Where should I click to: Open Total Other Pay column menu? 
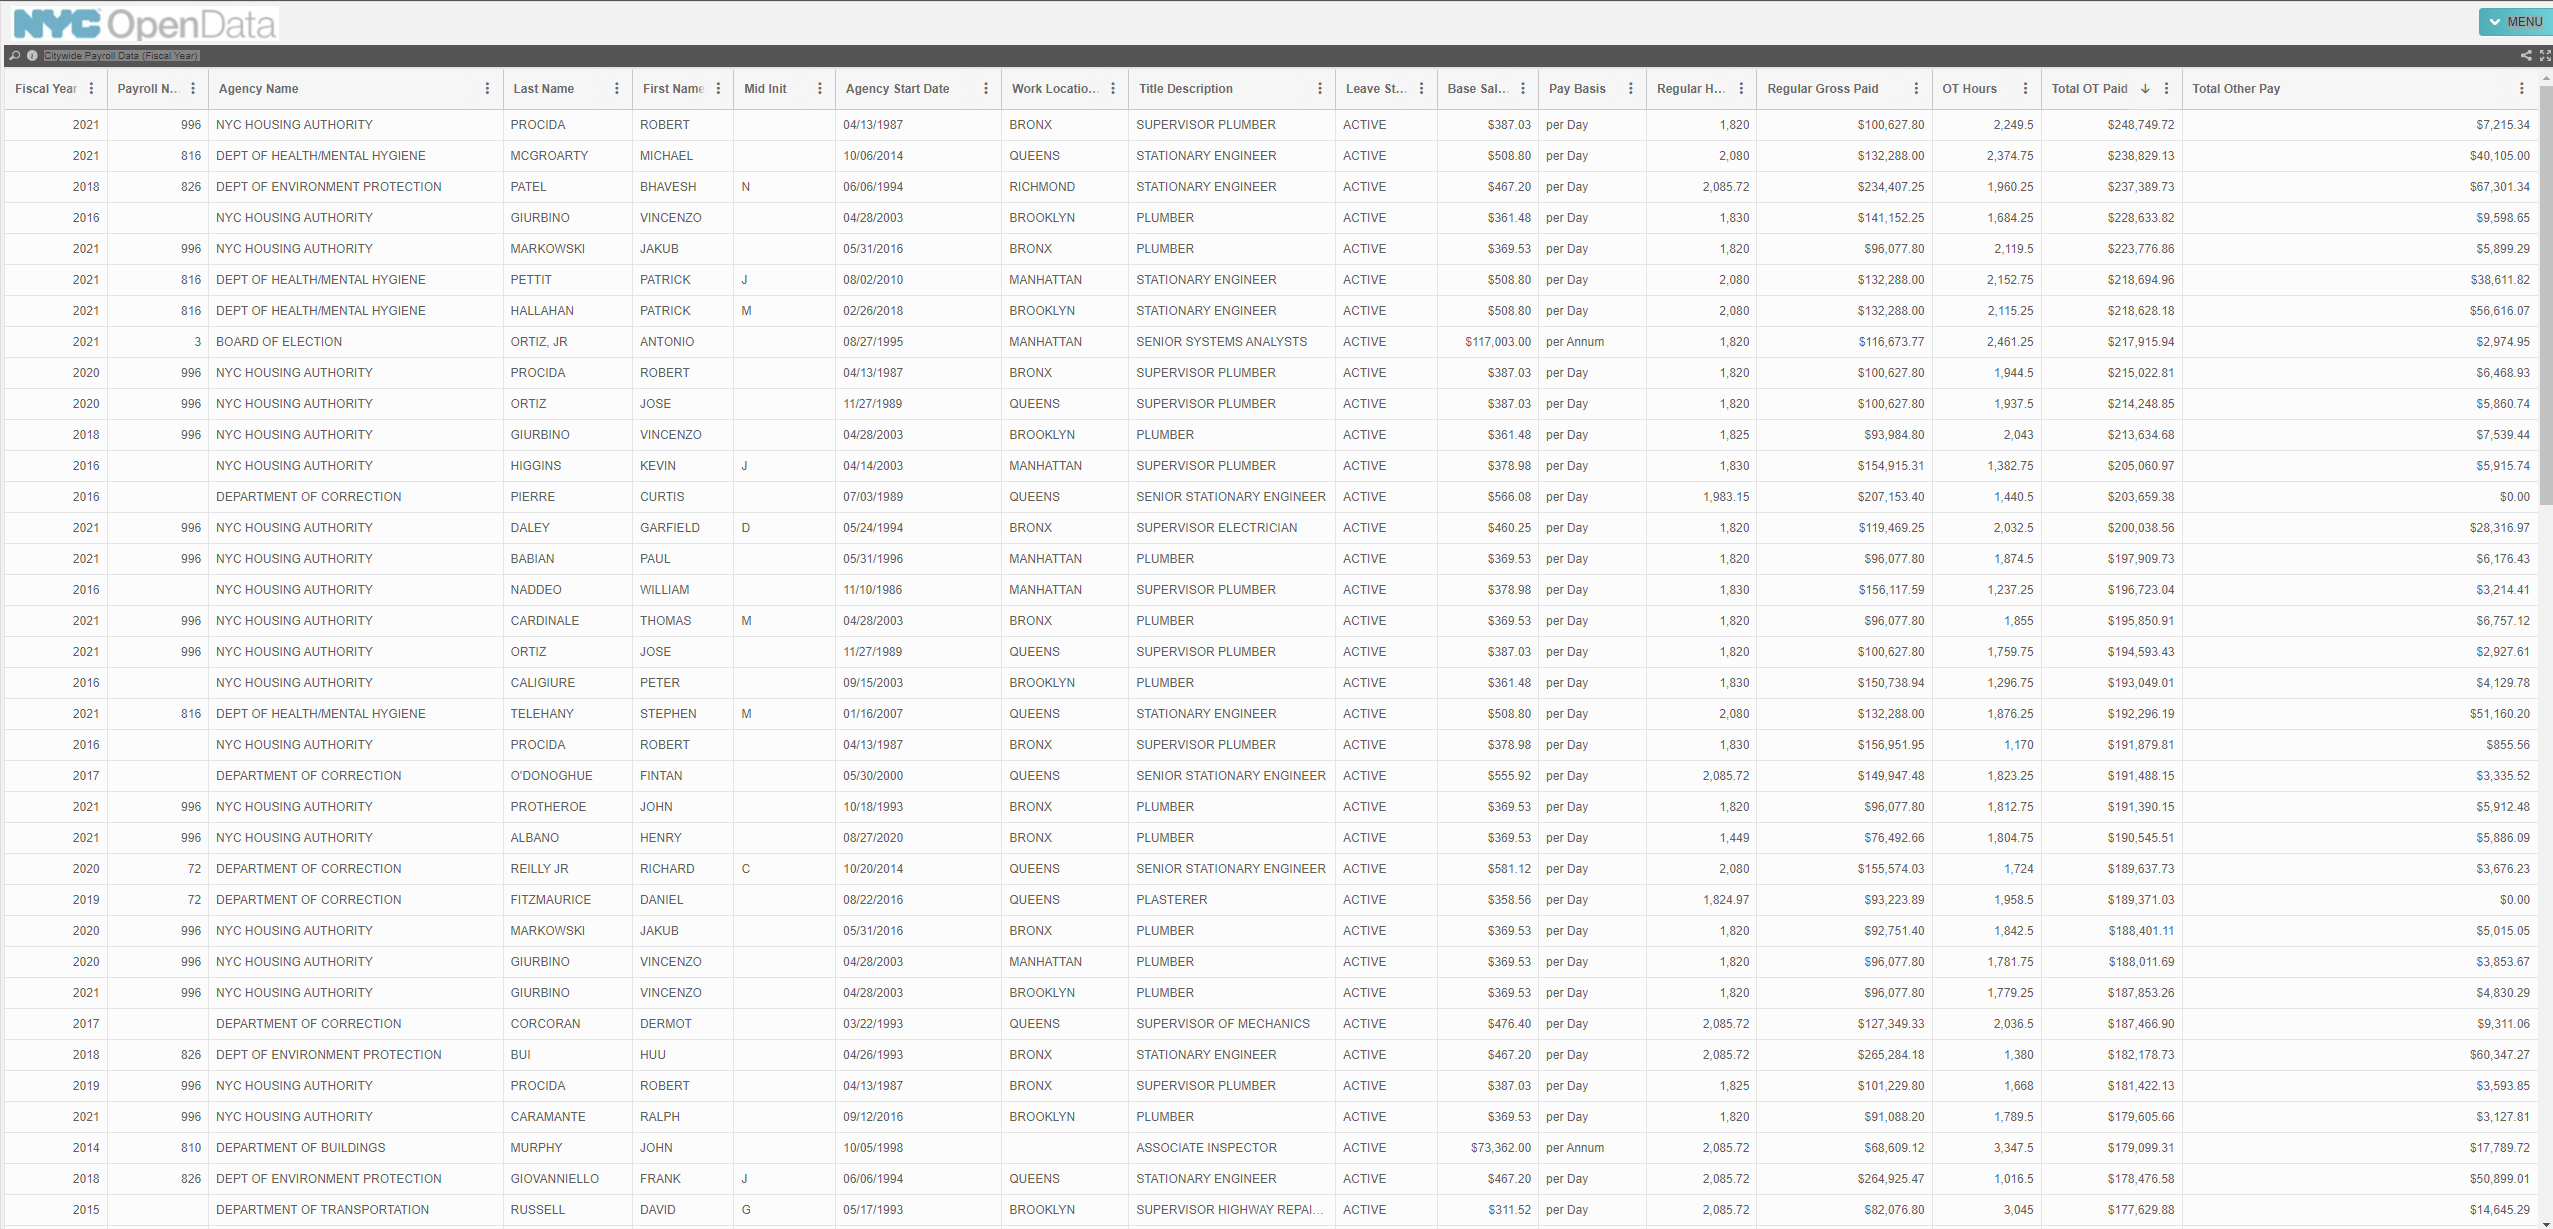click(2521, 89)
